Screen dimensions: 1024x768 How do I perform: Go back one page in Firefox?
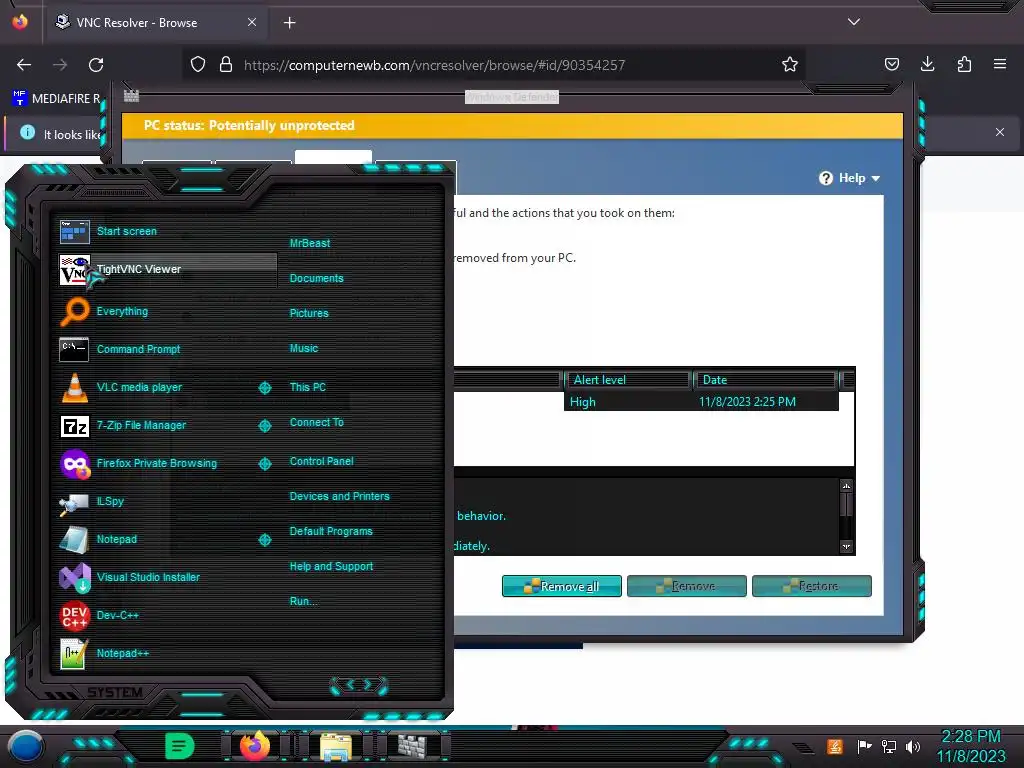[x=24, y=65]
